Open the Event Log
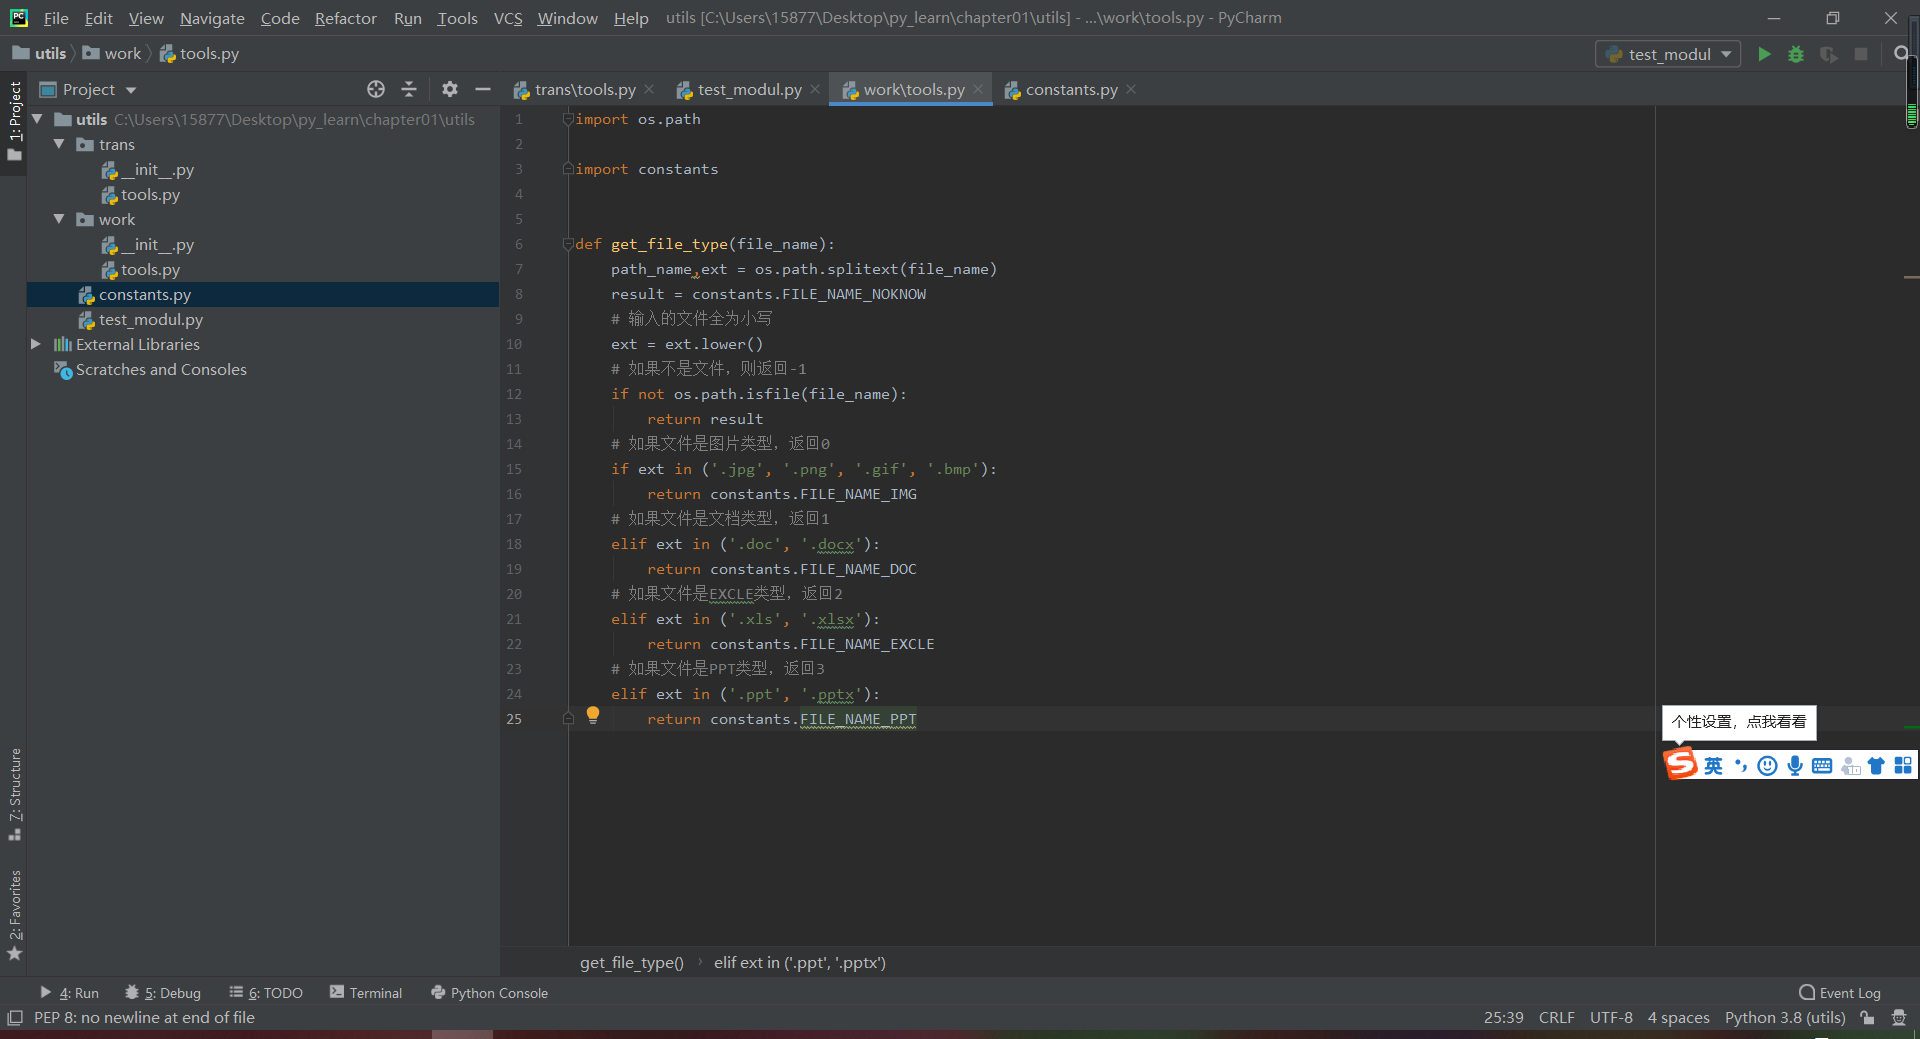Screen dimensions: 1920x1039 tap(1840, 993)
